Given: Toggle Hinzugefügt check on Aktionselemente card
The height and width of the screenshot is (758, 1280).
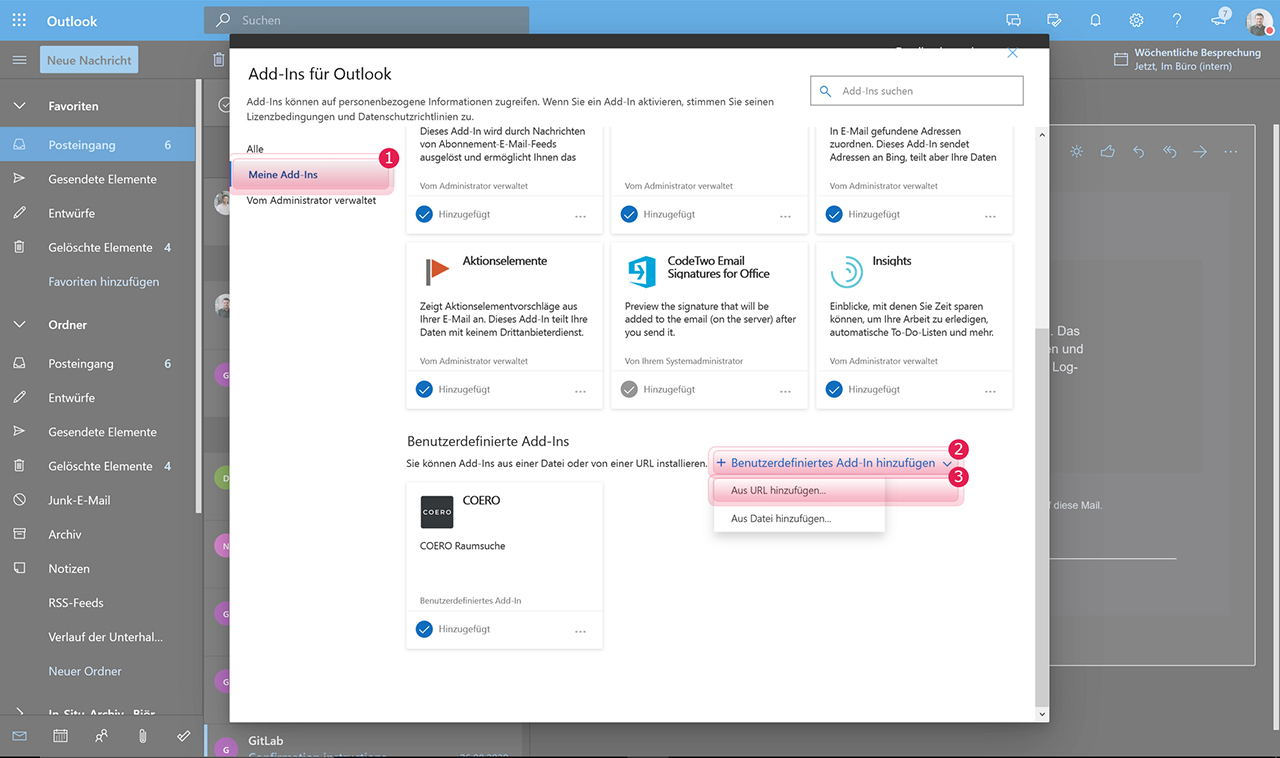Looking at the screenshot, I should [423, 389].
